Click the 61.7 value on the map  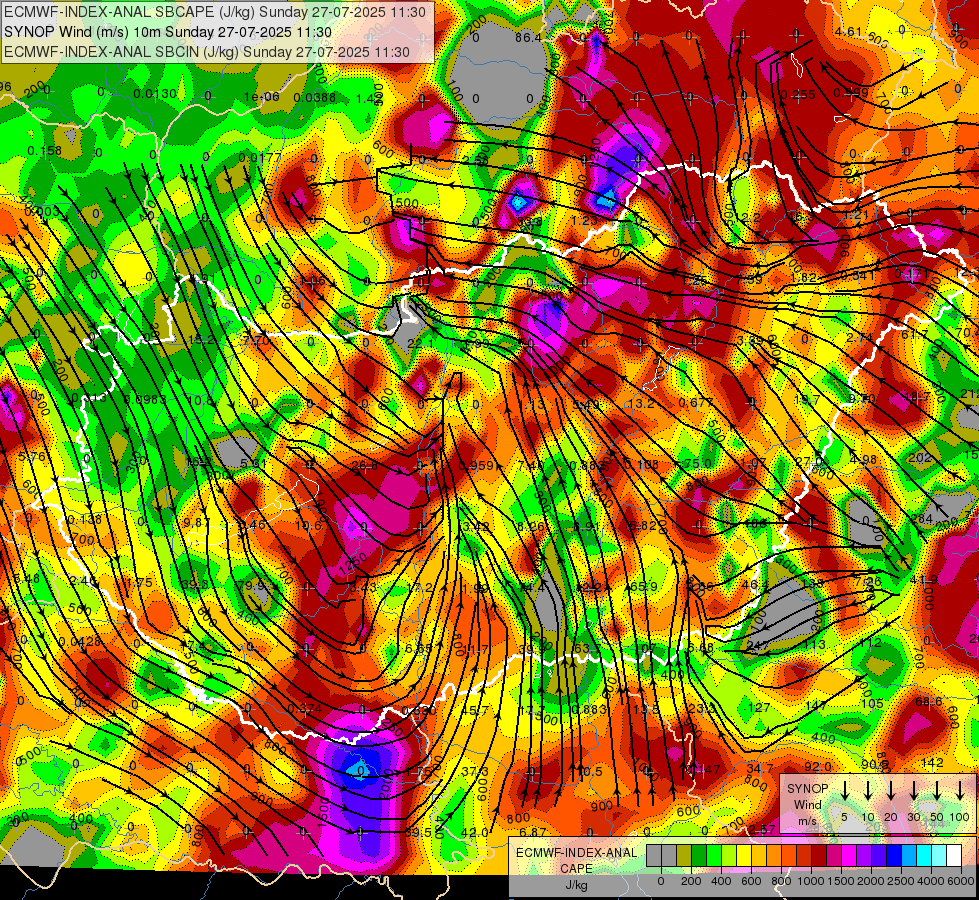pos(915,335)
